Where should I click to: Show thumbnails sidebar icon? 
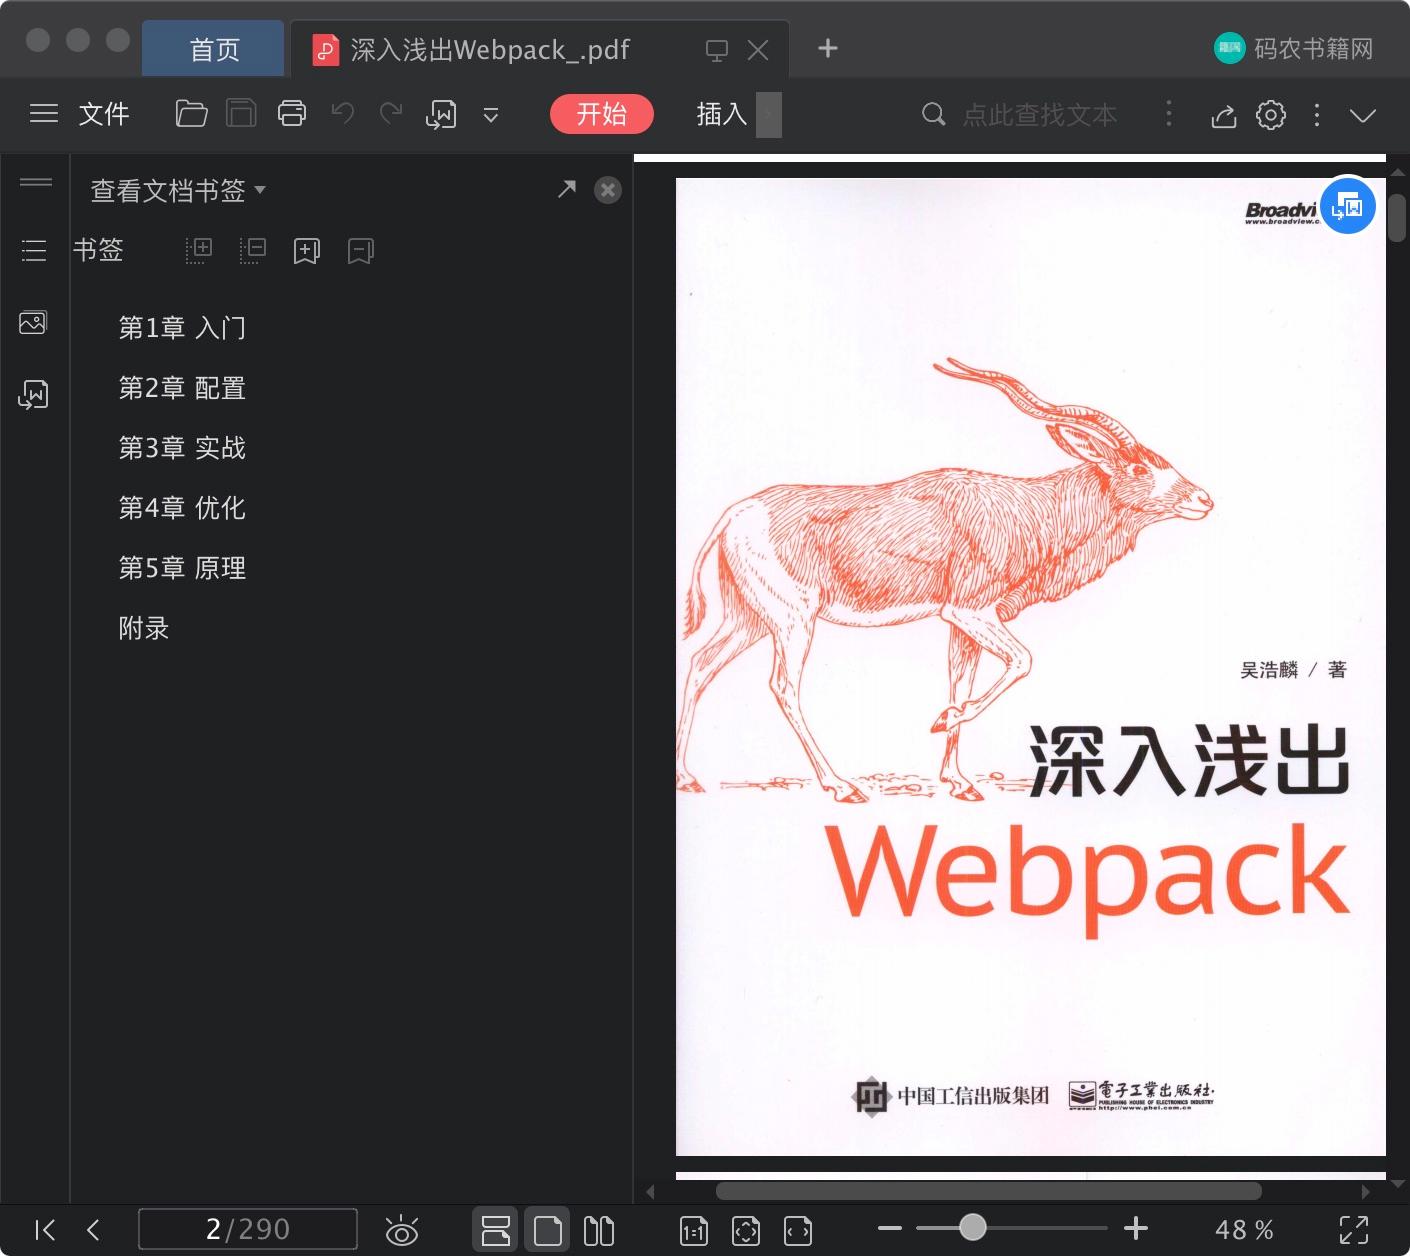click(33, 322)
